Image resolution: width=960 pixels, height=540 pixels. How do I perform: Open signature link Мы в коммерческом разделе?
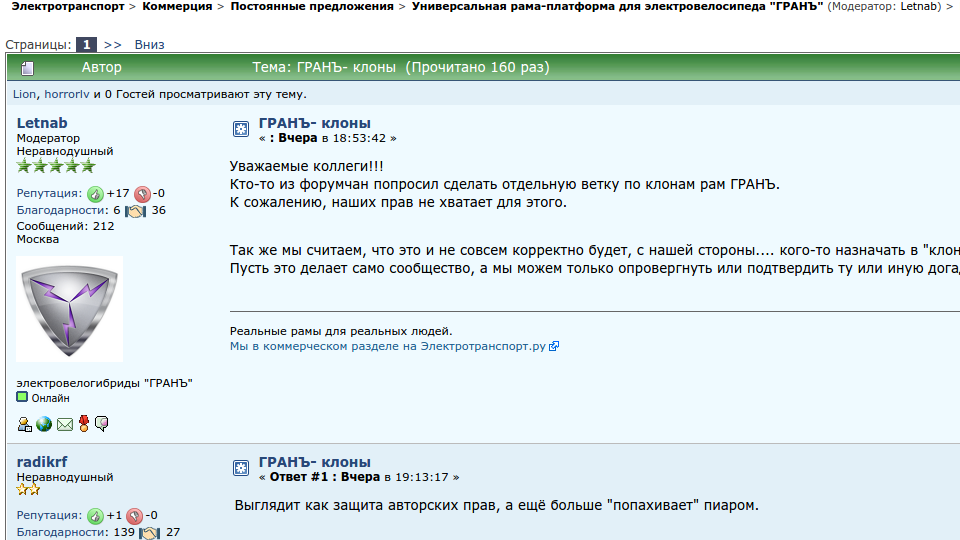tap(388, 347)
